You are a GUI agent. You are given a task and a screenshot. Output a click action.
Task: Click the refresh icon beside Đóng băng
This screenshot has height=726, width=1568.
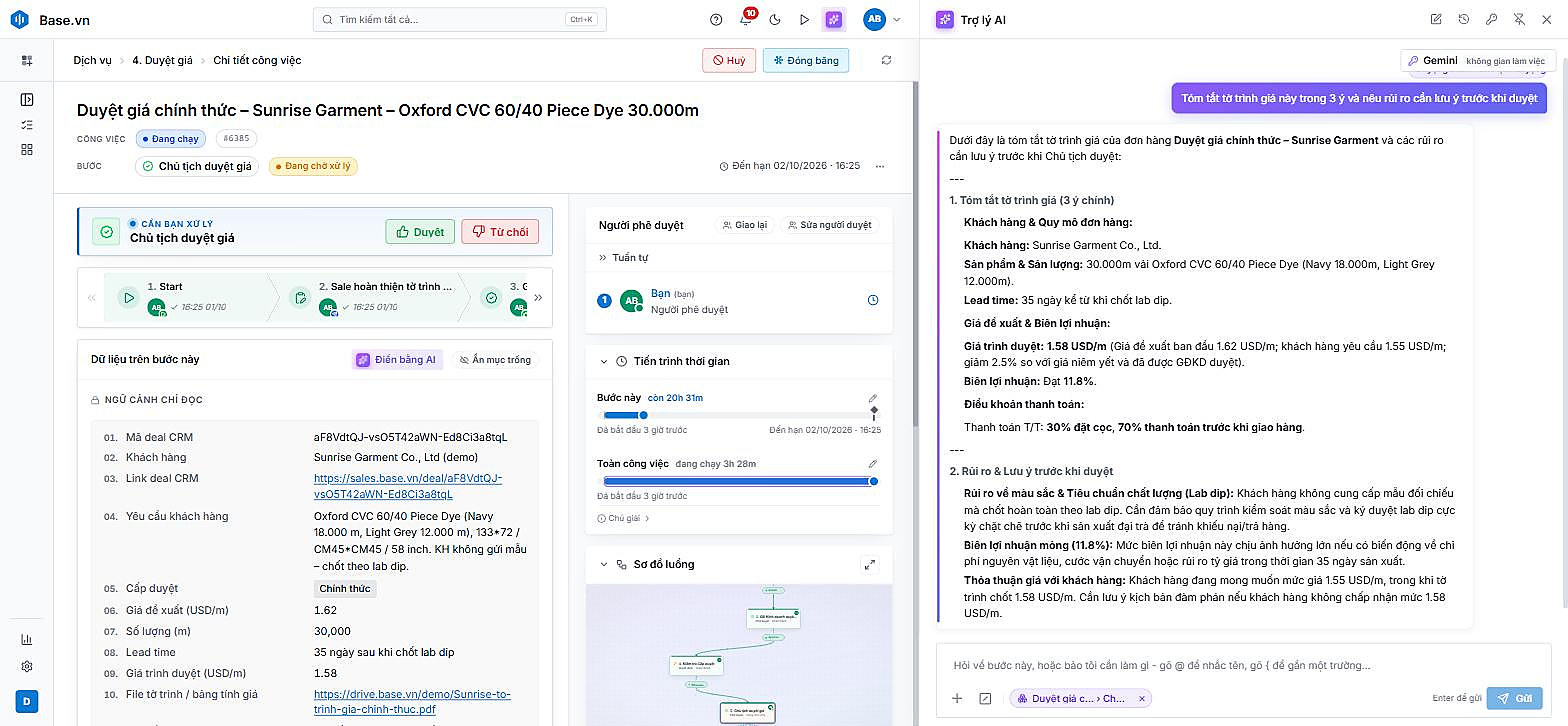pyautogui.click(x=886, y=60)
